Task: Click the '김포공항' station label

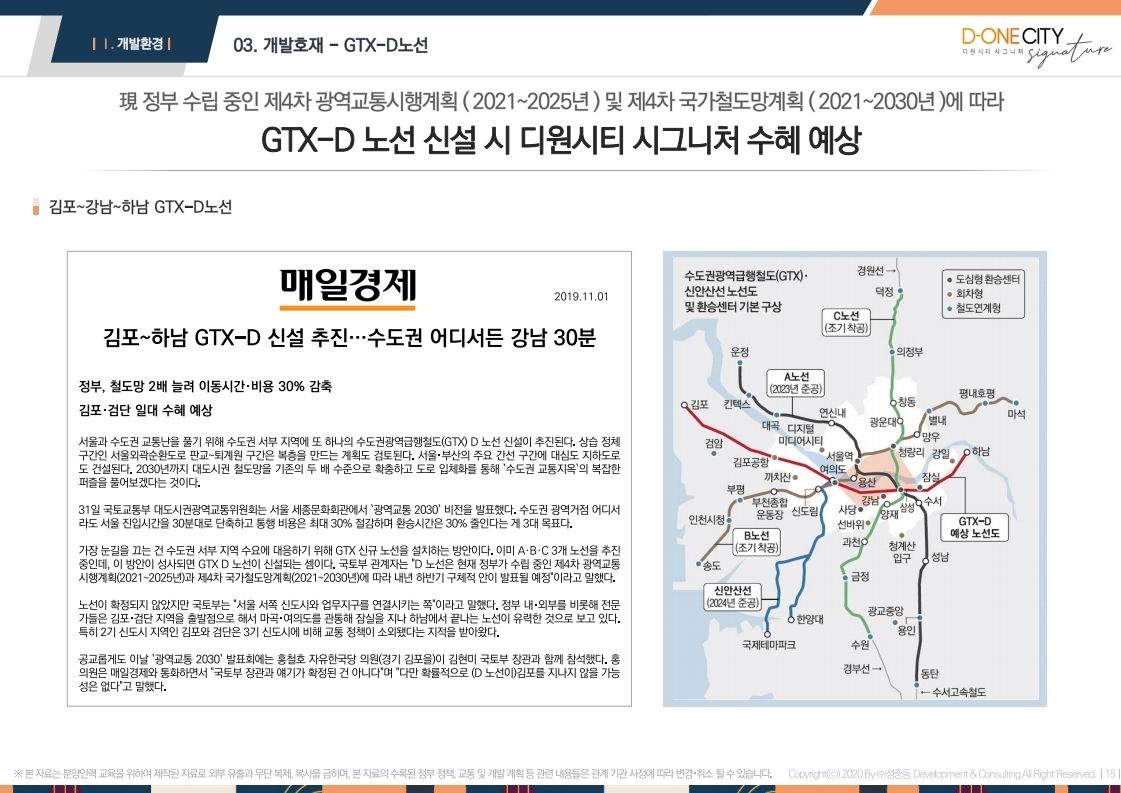Action: point(751,461)
